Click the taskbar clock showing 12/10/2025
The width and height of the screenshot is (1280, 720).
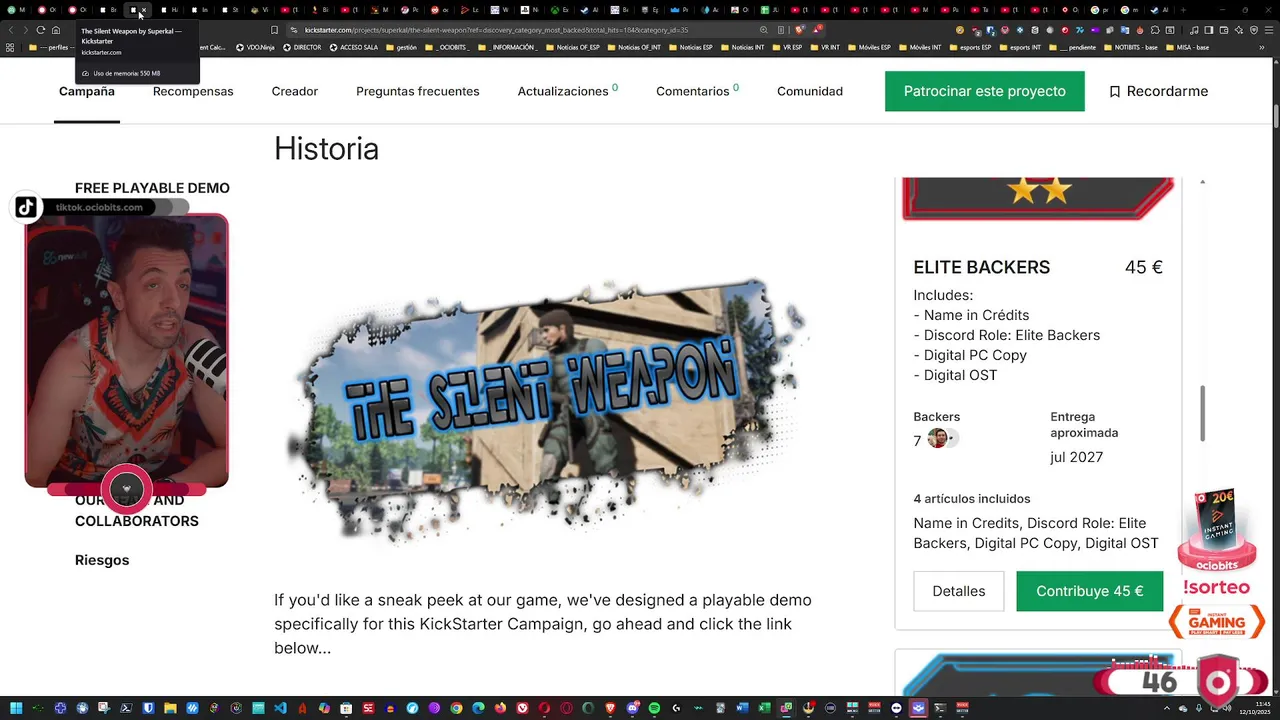tap(1254, 708)
